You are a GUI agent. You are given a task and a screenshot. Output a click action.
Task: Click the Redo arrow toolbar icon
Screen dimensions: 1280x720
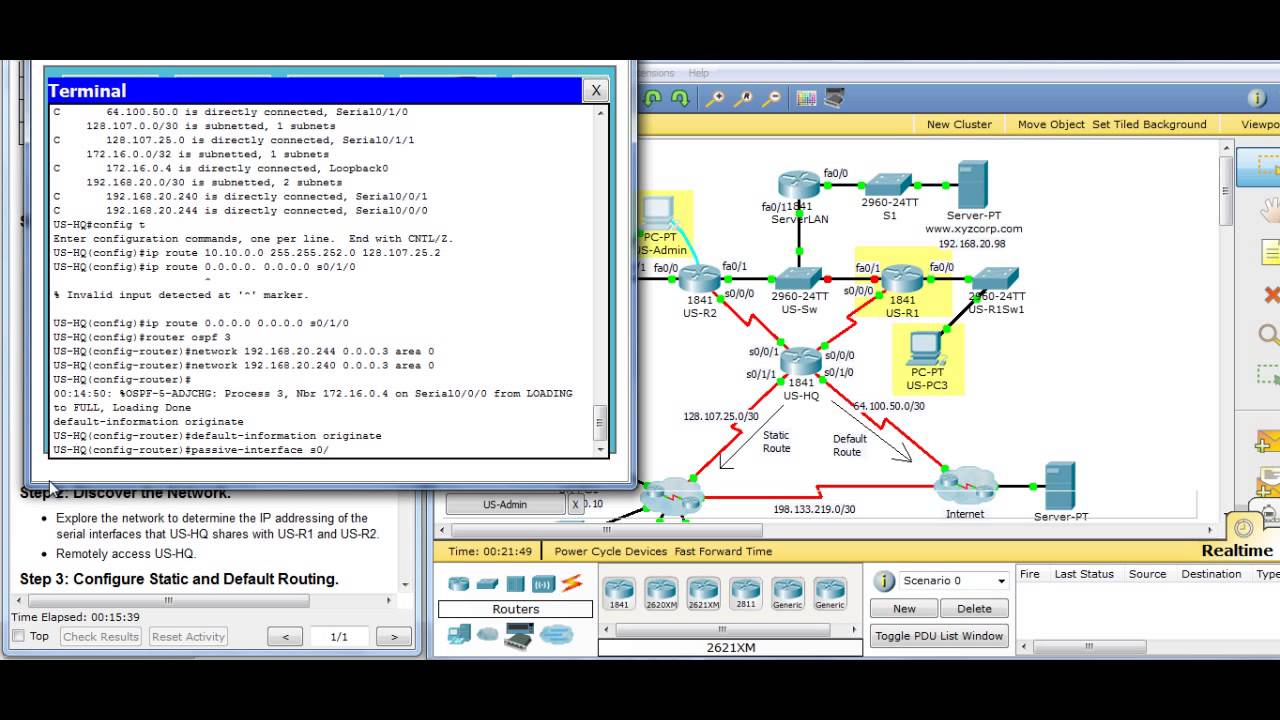pos(680,98)
